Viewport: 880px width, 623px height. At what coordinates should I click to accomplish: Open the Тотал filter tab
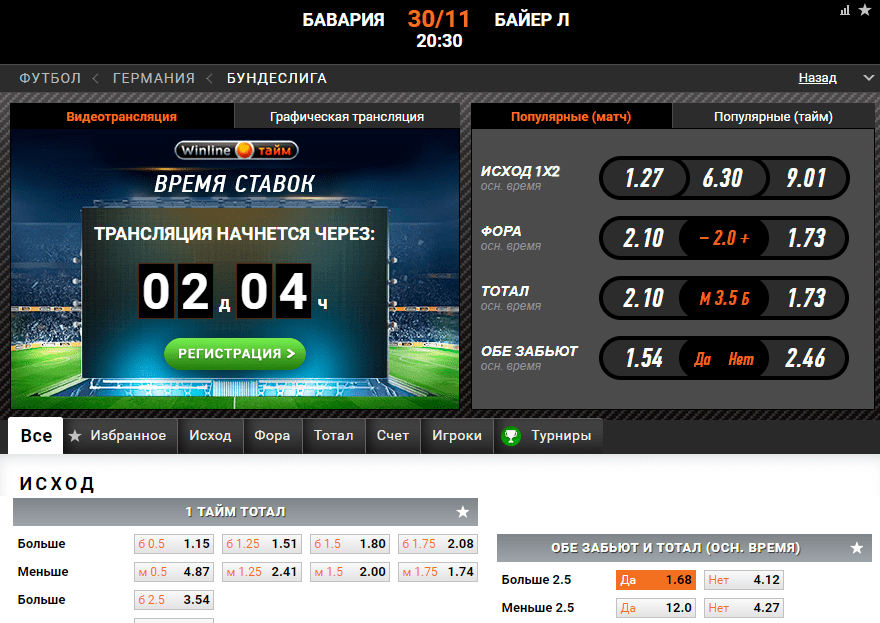[x=333, y=436]
